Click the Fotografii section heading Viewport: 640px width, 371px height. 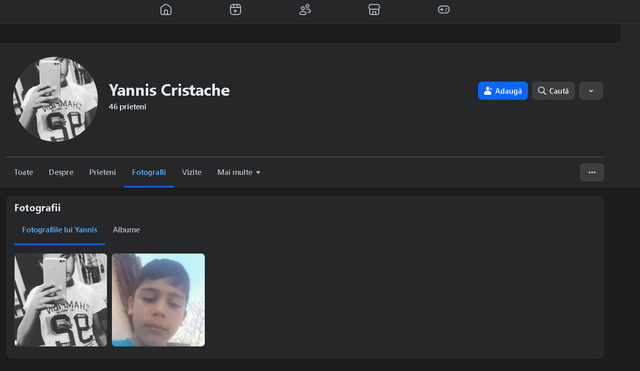point(37,208)
